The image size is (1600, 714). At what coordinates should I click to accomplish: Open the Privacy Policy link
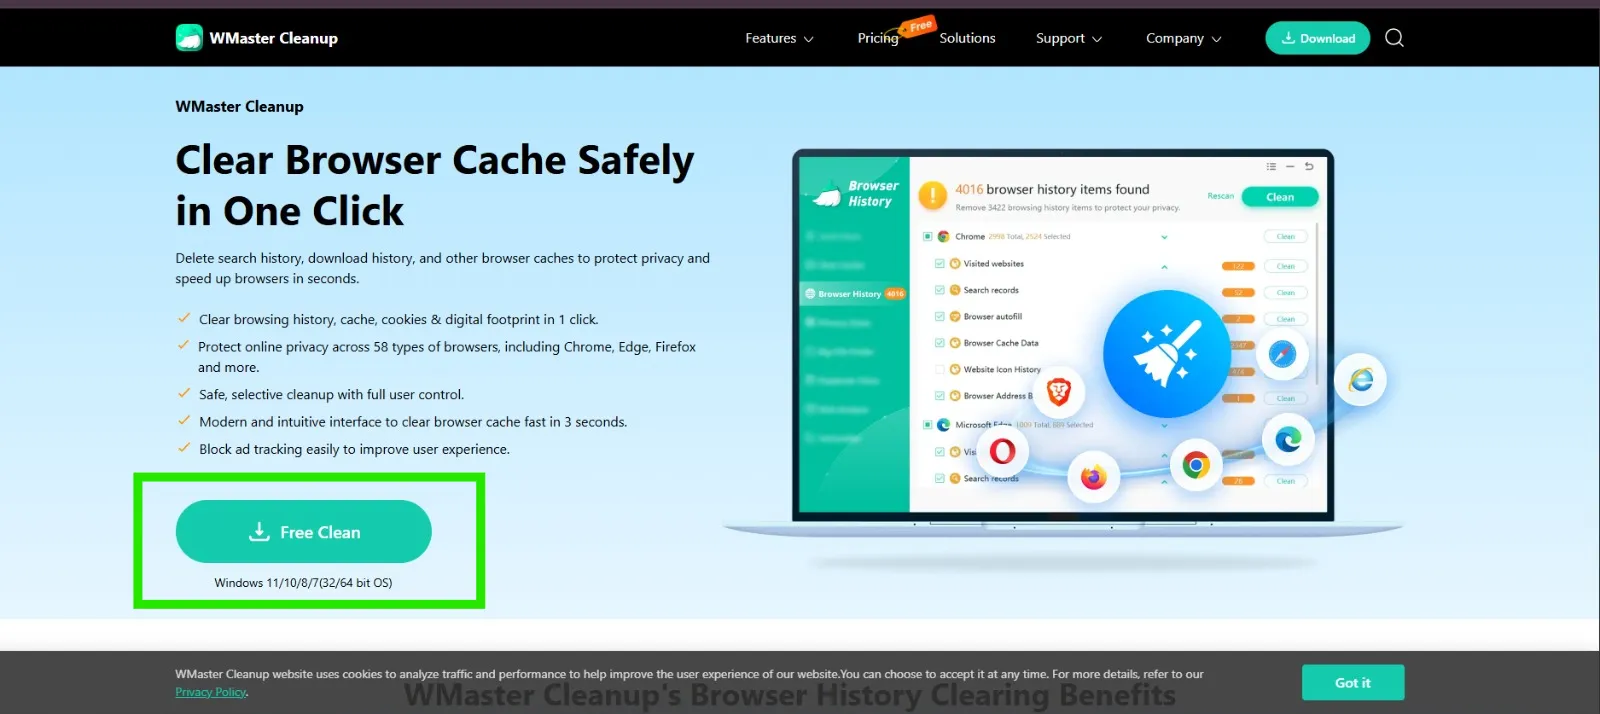click(x=210, y=692)
